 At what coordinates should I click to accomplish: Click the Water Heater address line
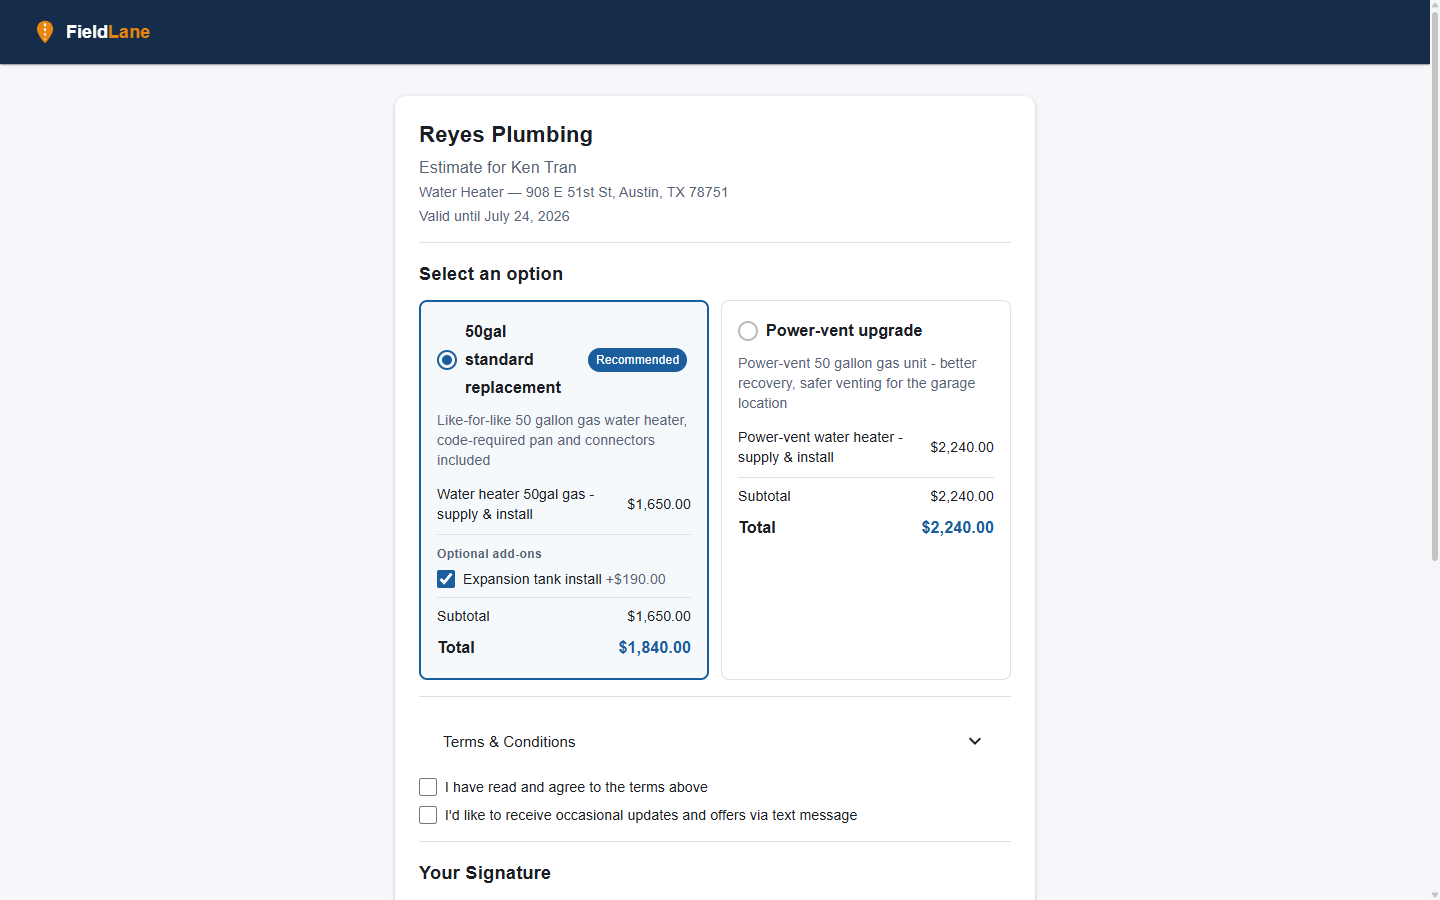coord(573,192)
